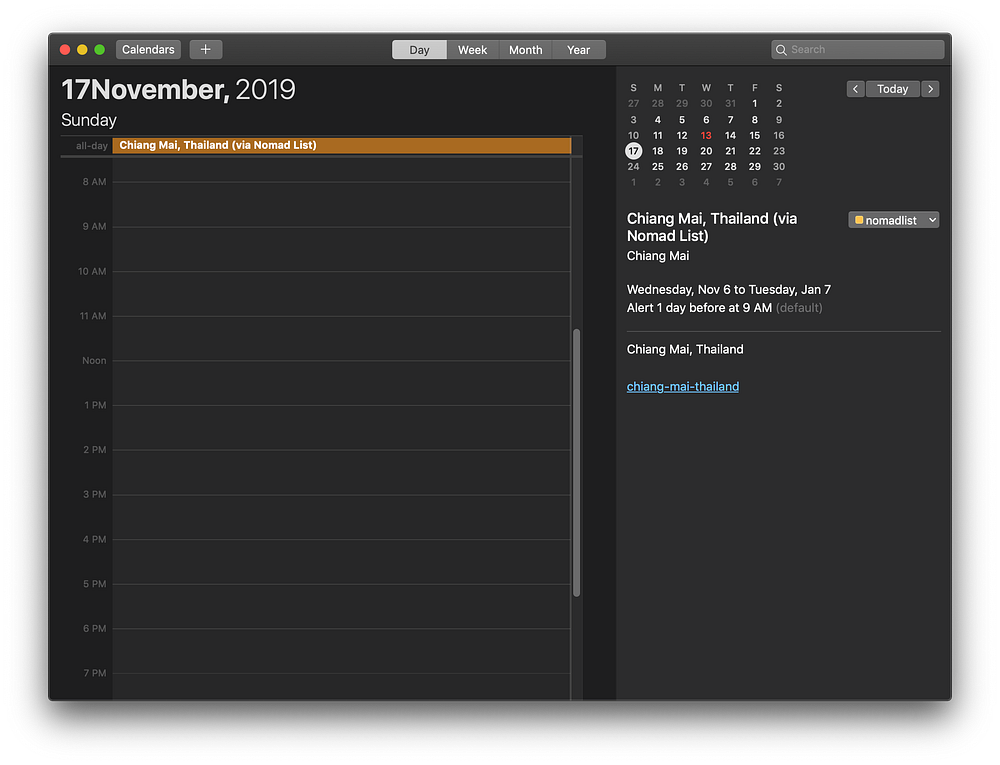The width and height of the screenshot is (1000, 765).
Task: Click the red close window button
Action: pyautogui.click(x=65, y=50)
